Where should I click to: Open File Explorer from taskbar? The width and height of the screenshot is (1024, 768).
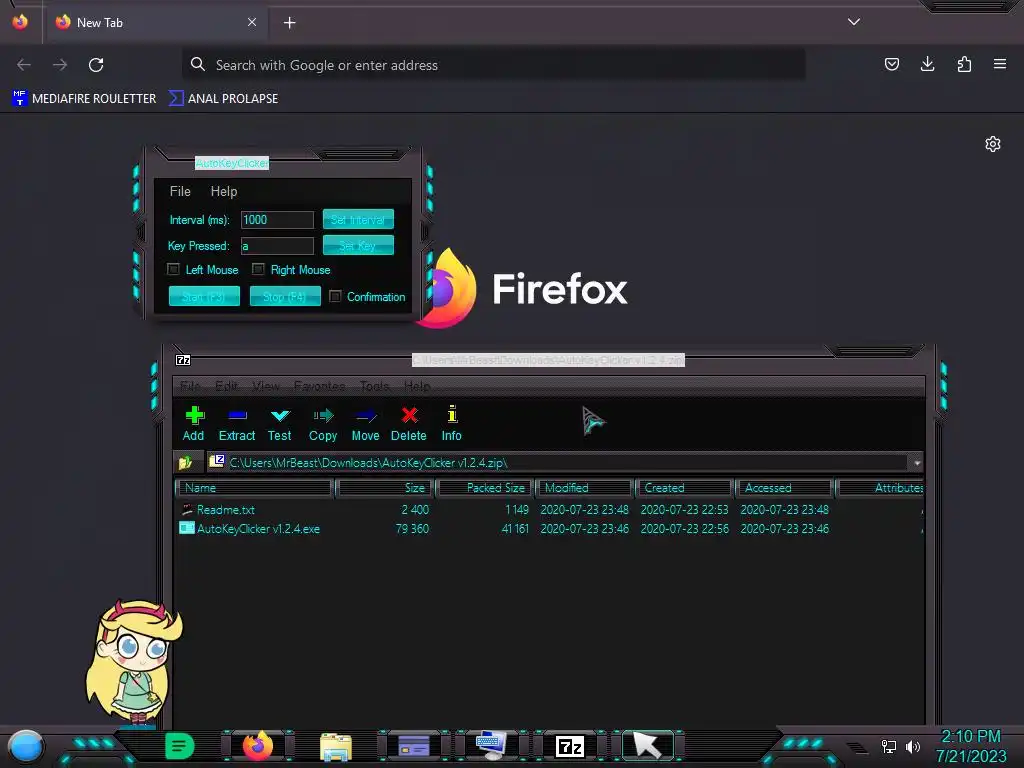coord(336,746)
